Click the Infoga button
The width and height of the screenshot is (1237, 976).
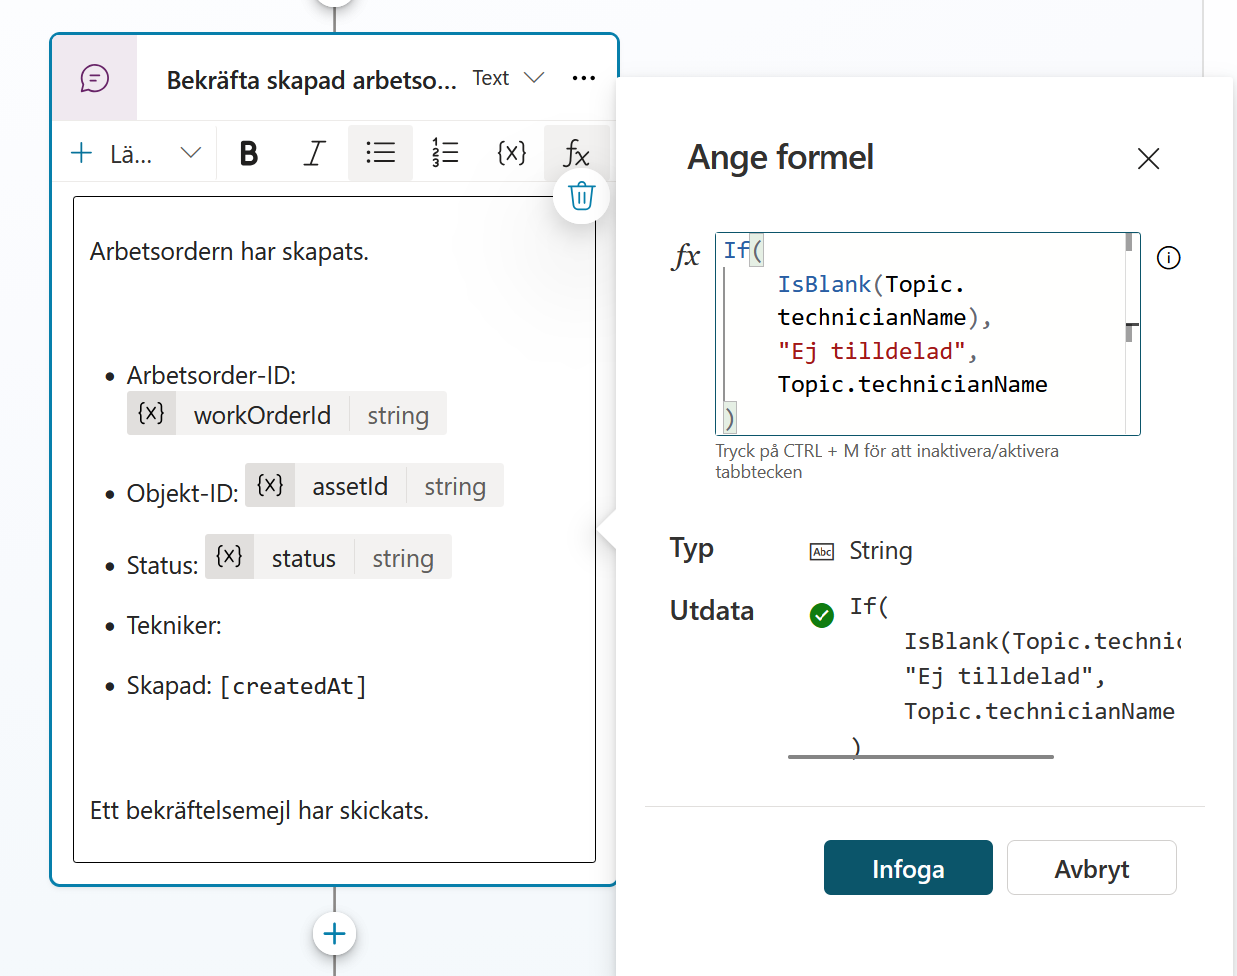pos(908,868)
